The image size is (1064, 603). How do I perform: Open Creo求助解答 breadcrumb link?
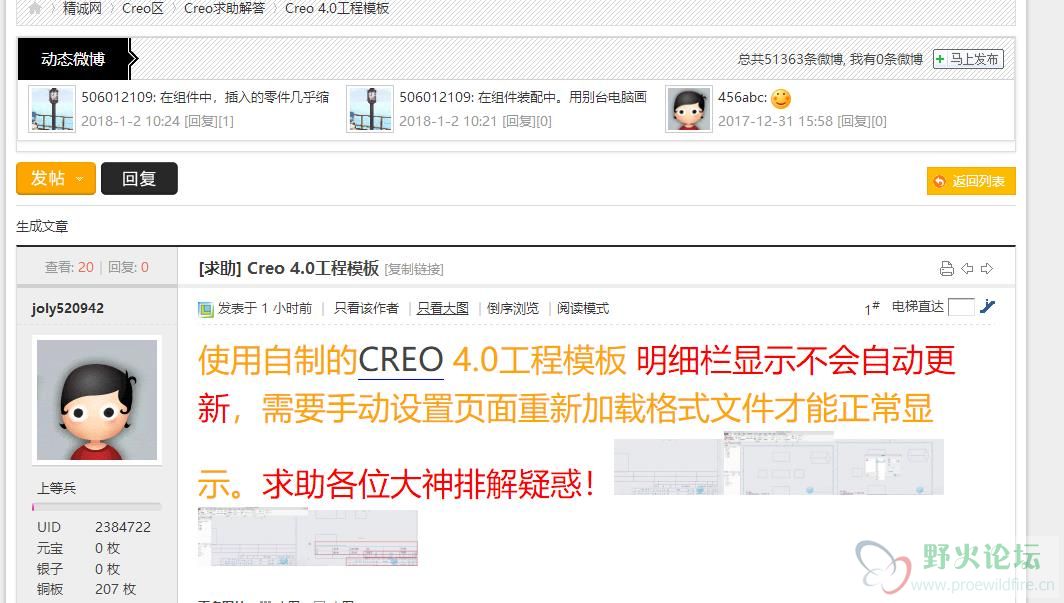[x=225, y=8]
